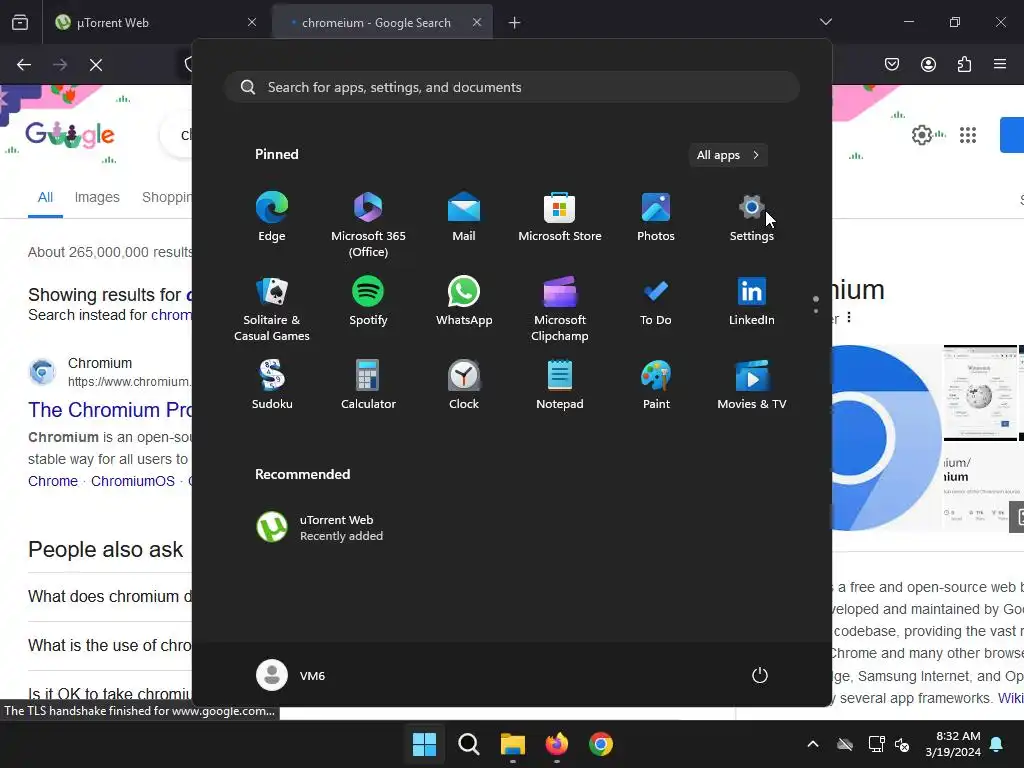The image size is (1024, 768).
Task: Go to next page of pinned apps
Action: click(x=816, y=311)
